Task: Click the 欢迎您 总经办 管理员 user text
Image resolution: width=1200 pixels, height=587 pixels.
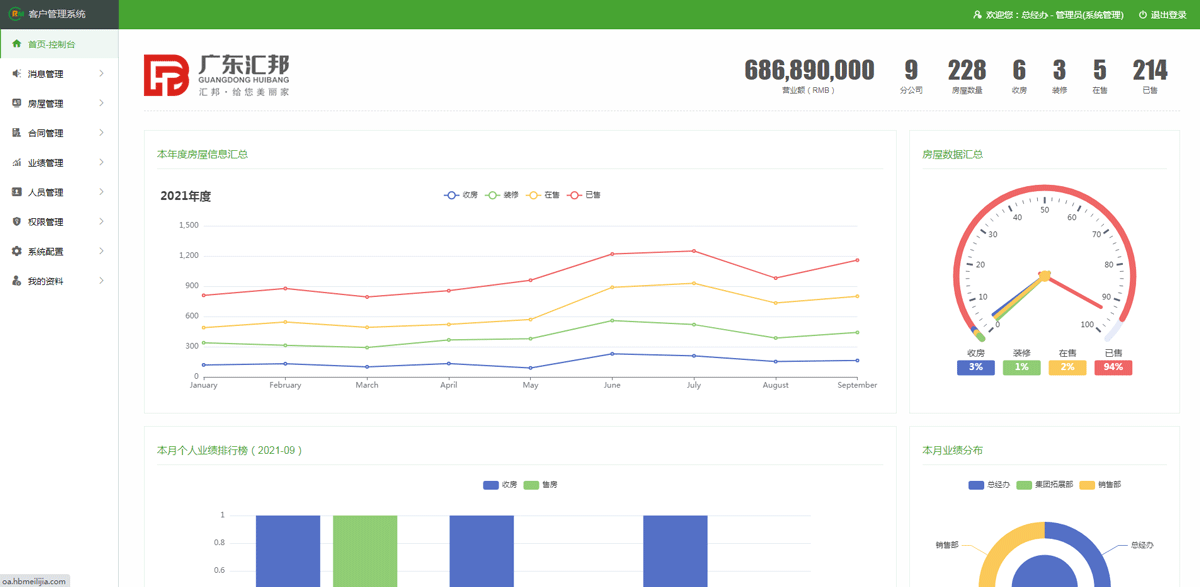Action: click(1054, 15)
